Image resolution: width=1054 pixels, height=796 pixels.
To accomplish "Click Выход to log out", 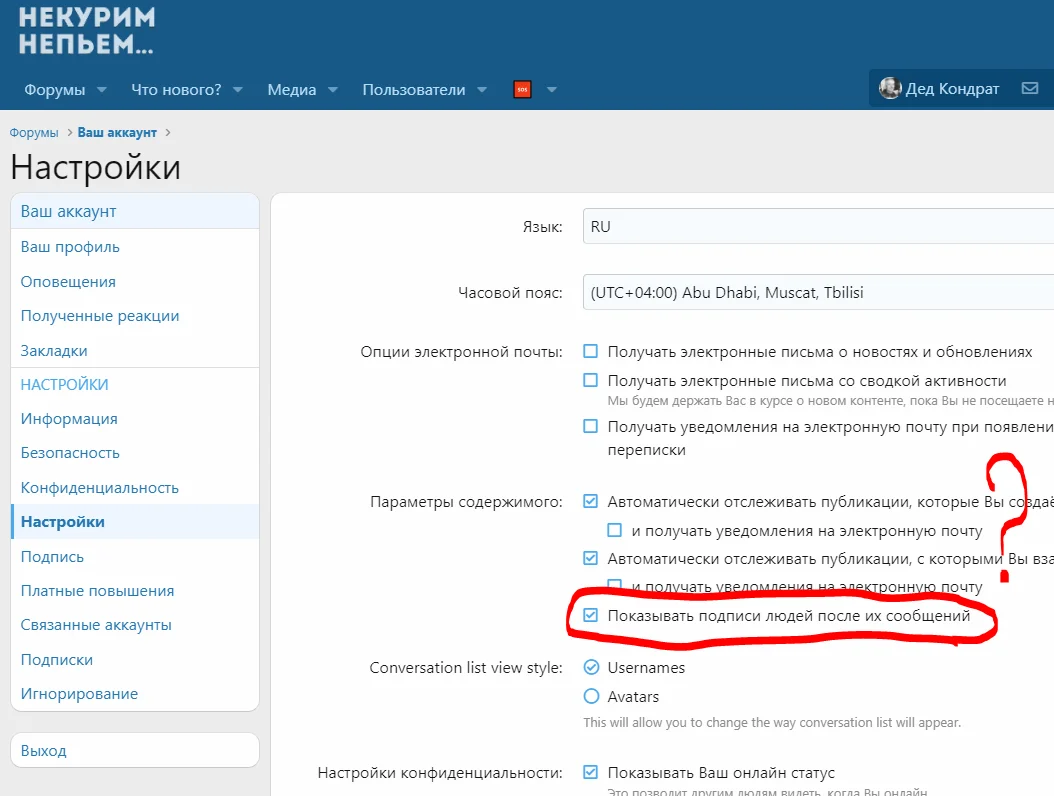I will tap(135, 750).
